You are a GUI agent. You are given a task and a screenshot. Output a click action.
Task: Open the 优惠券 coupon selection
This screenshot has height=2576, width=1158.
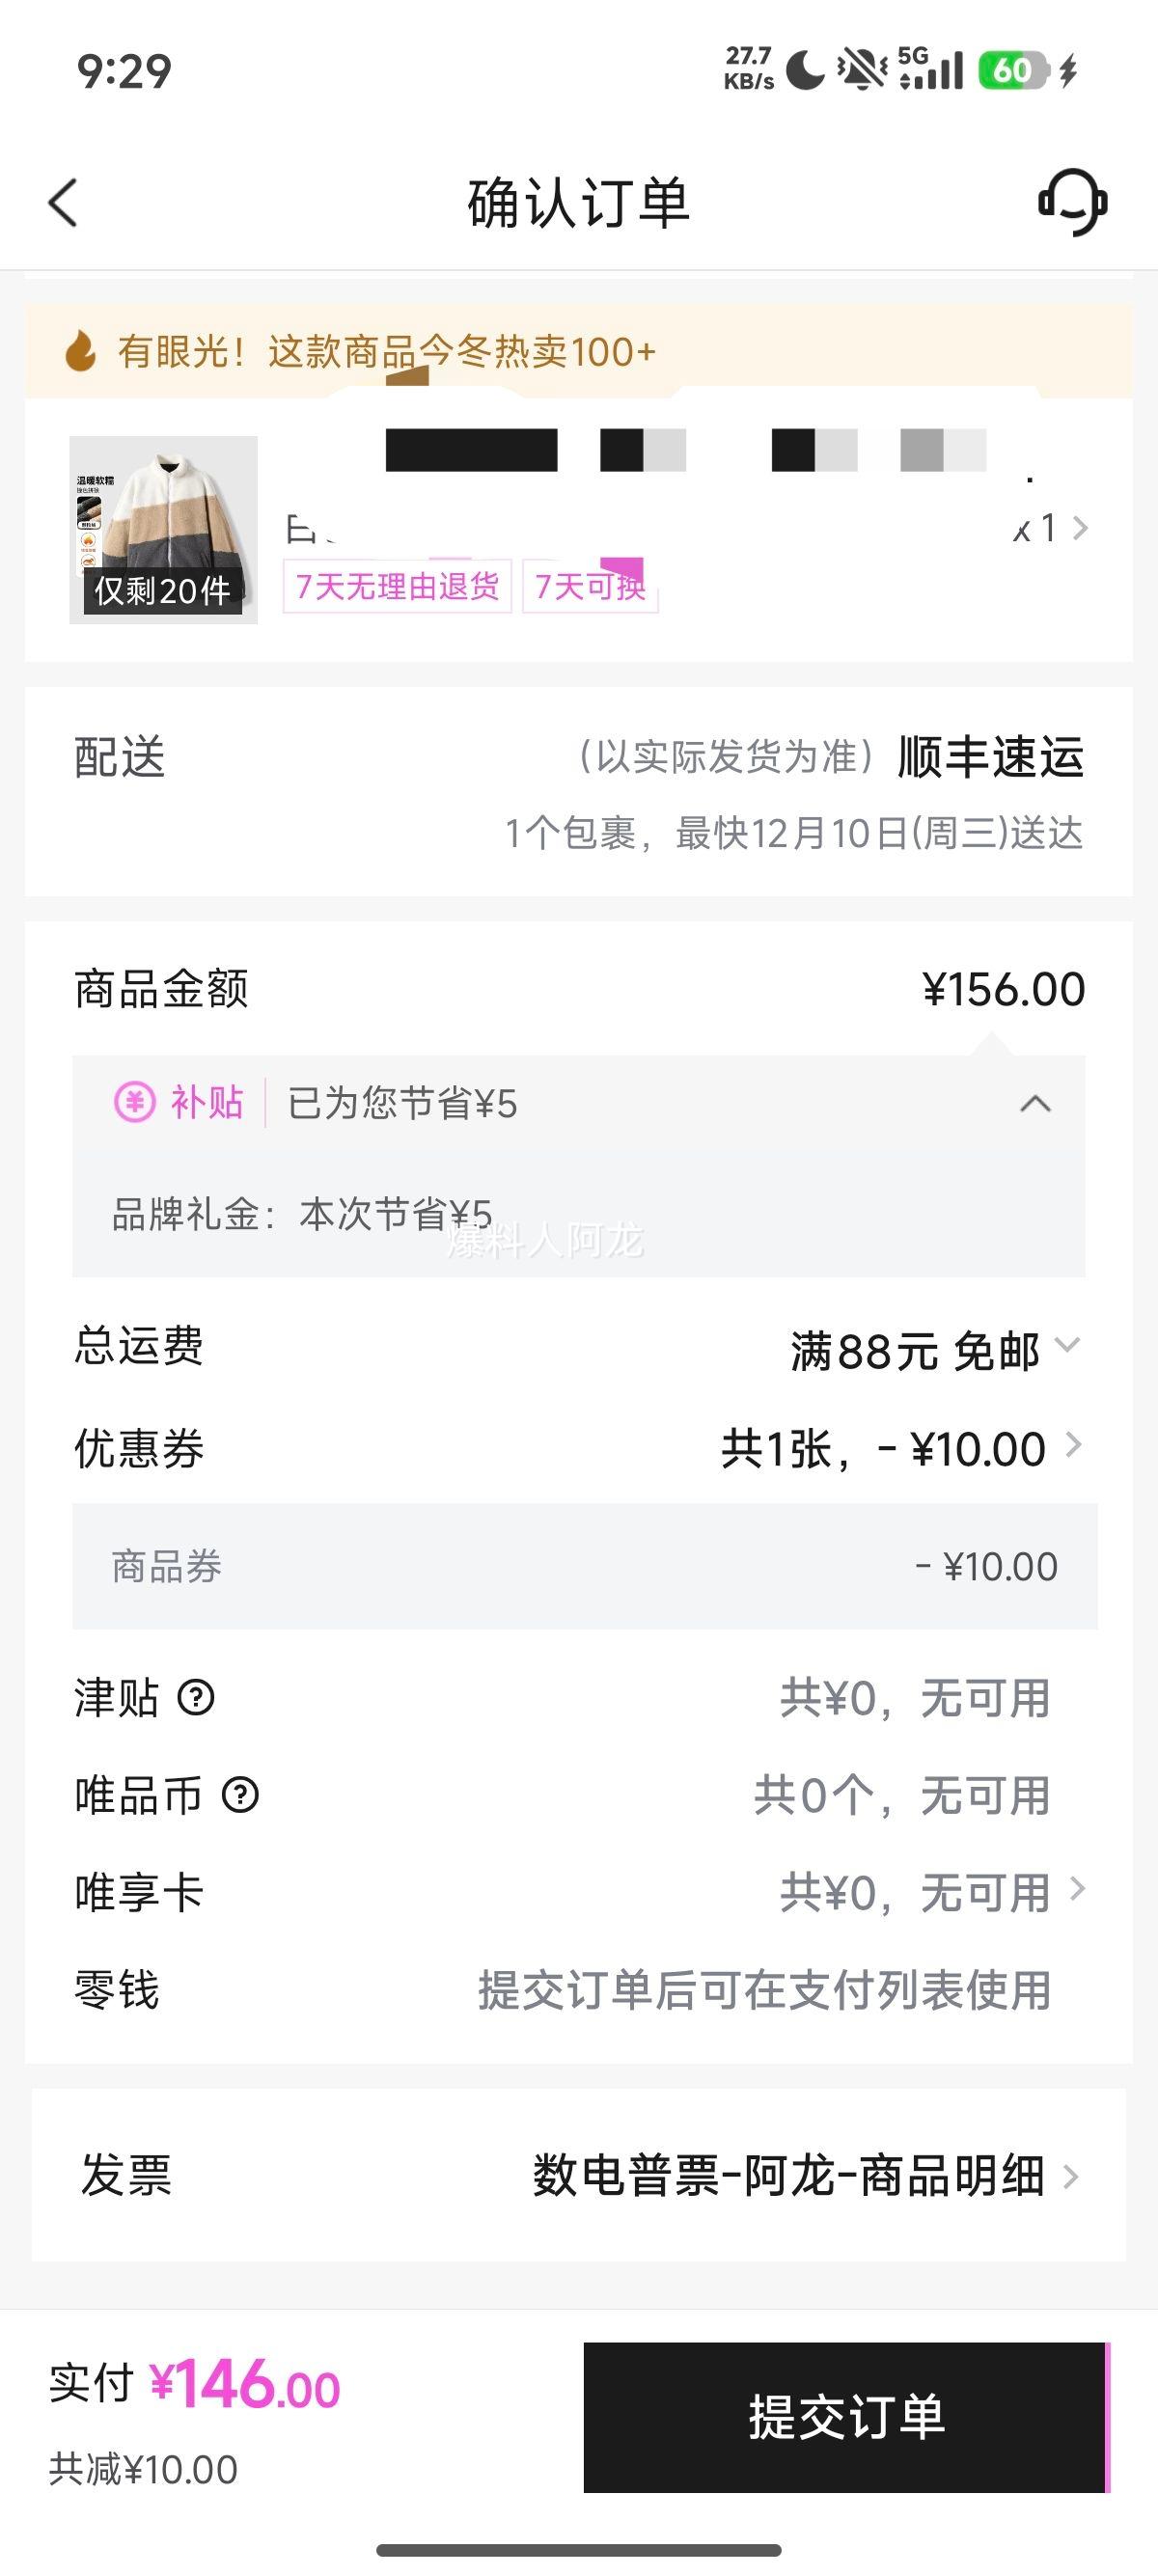tap(1073, 1446)
